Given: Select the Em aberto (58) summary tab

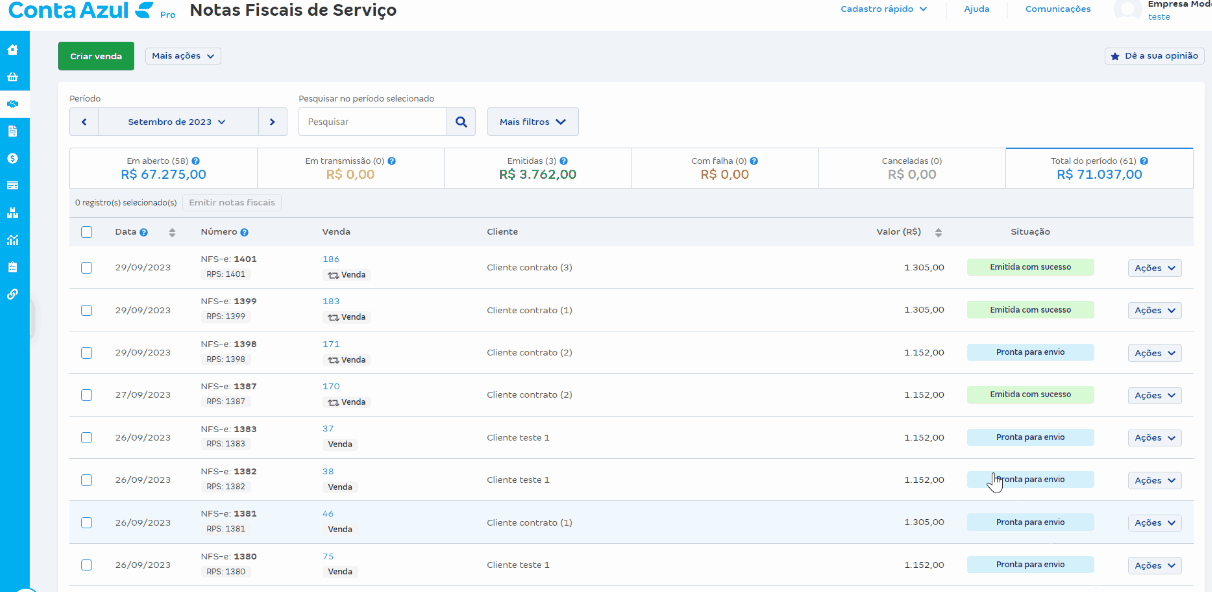Looking at the screenshot, I should point(163,168).
